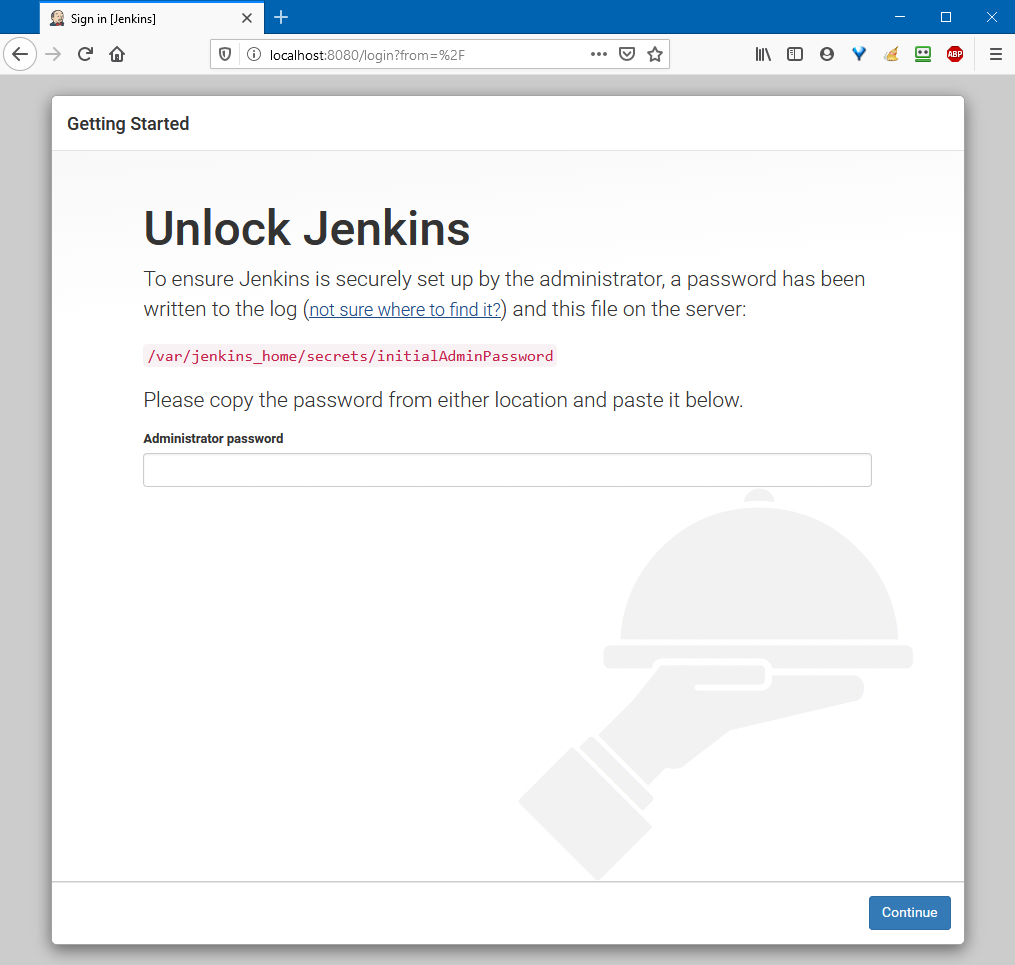Open the 'not sure where to find it?' link
Screen dimensions: 1015x965
click(x=405, y=309)
